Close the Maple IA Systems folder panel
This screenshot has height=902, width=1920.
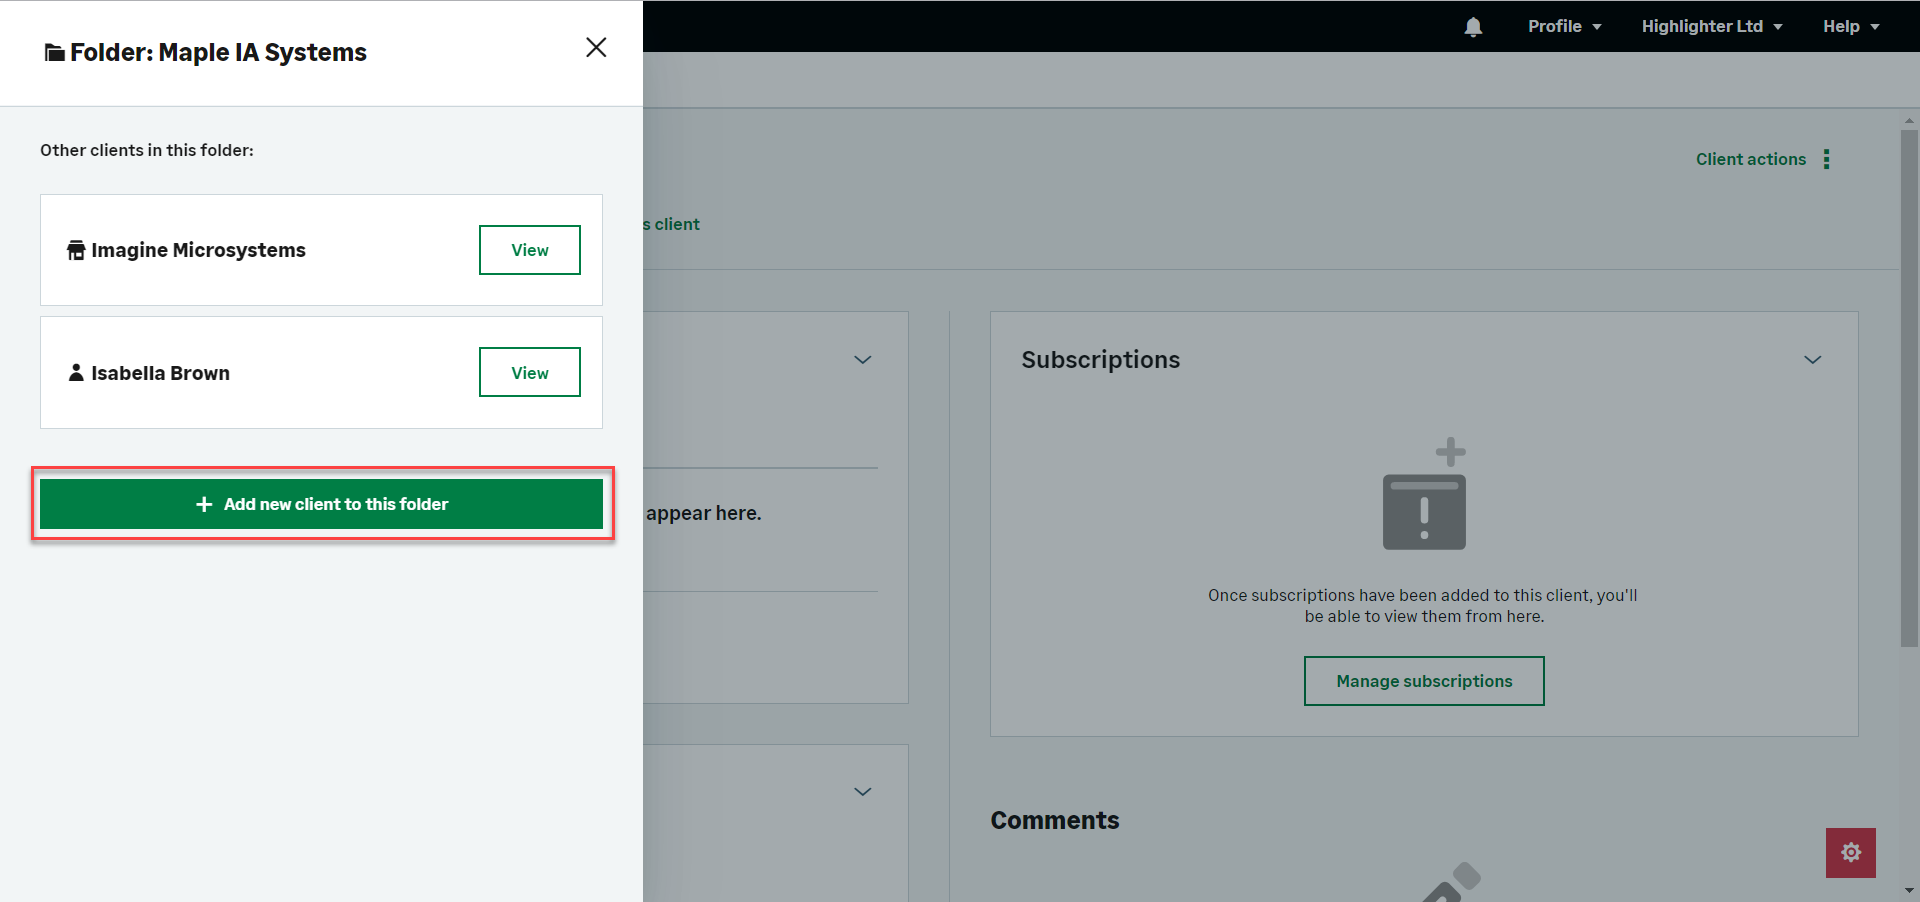pyautogui.click(x=596, y=48)
